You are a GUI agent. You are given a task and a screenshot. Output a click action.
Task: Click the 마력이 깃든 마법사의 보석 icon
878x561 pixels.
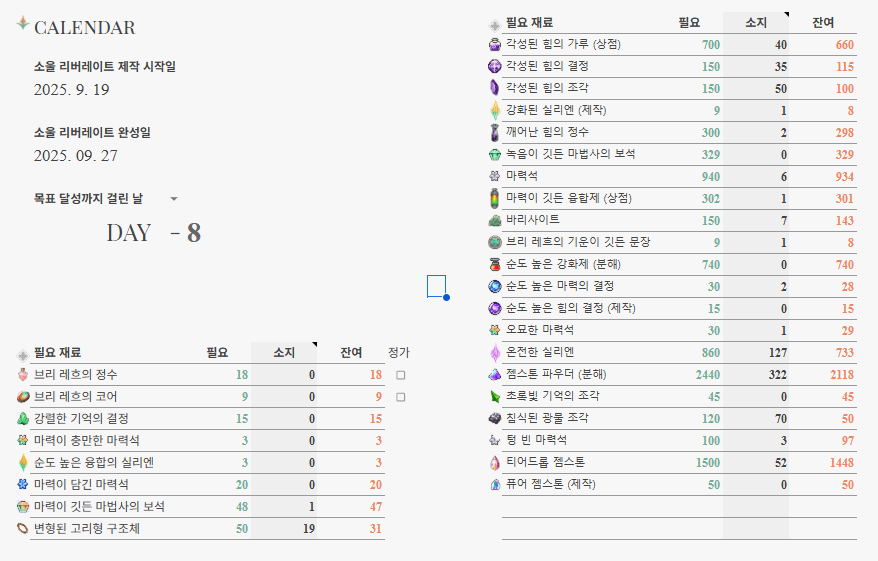coord(22,507)
